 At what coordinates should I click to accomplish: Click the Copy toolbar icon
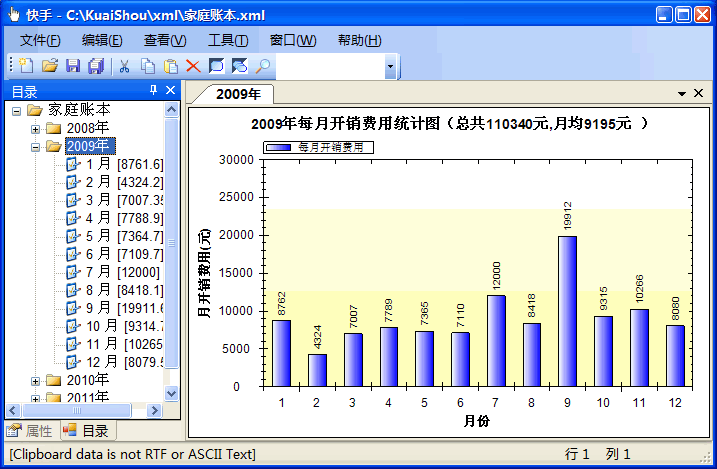coord(148,66)
